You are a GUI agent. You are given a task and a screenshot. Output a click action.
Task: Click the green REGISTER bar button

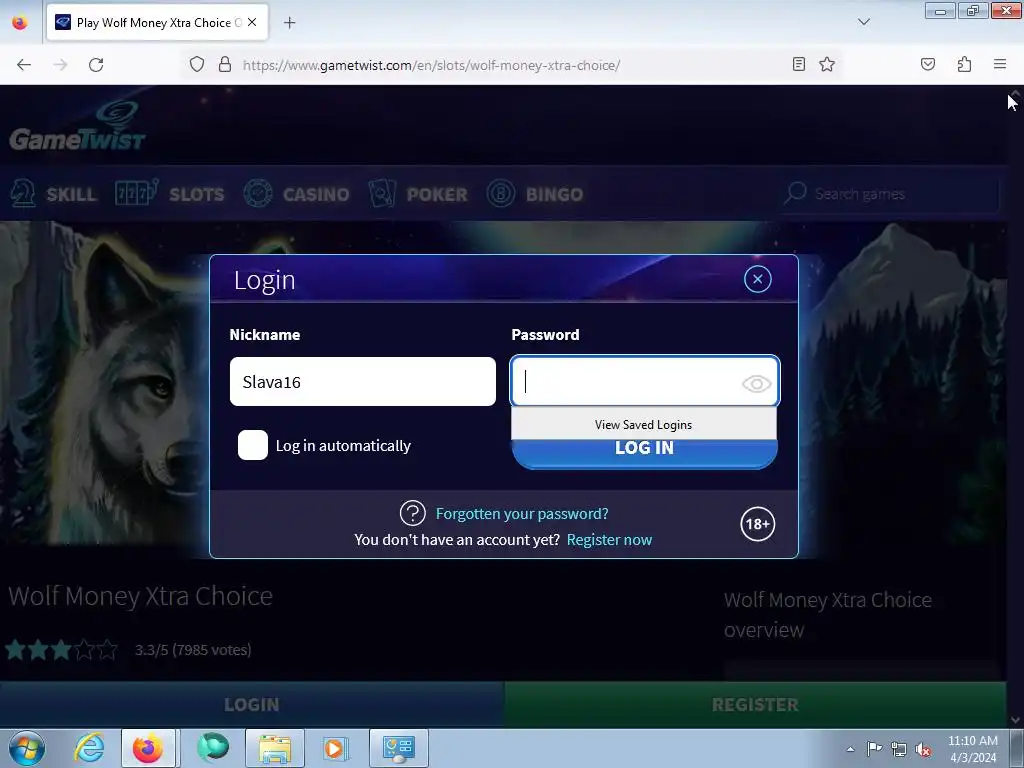(755, 705)
